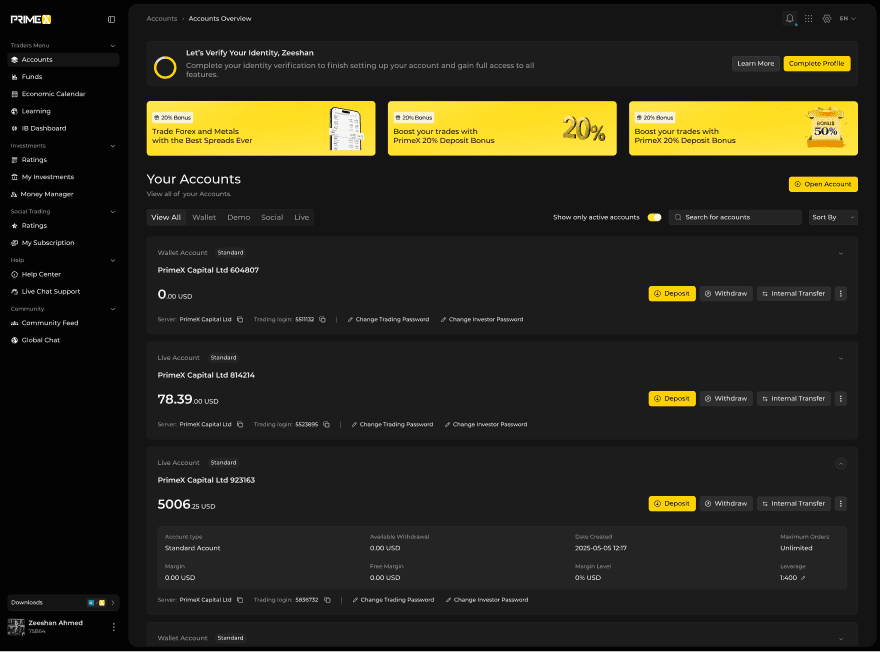The width and height of the screenshot is (880, 652).
Task: Toggle Show only active accounts
Action: 654,217
